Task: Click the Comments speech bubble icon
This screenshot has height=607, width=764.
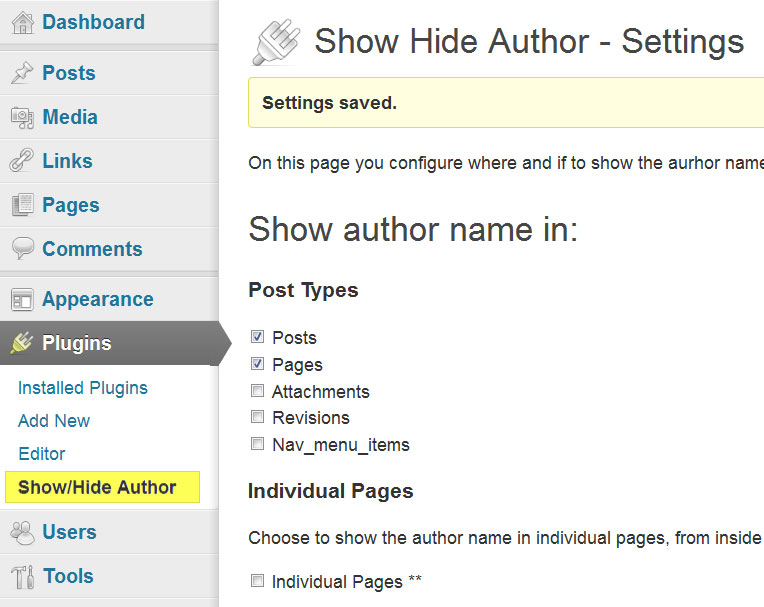Action: click(x=22, y=249)
